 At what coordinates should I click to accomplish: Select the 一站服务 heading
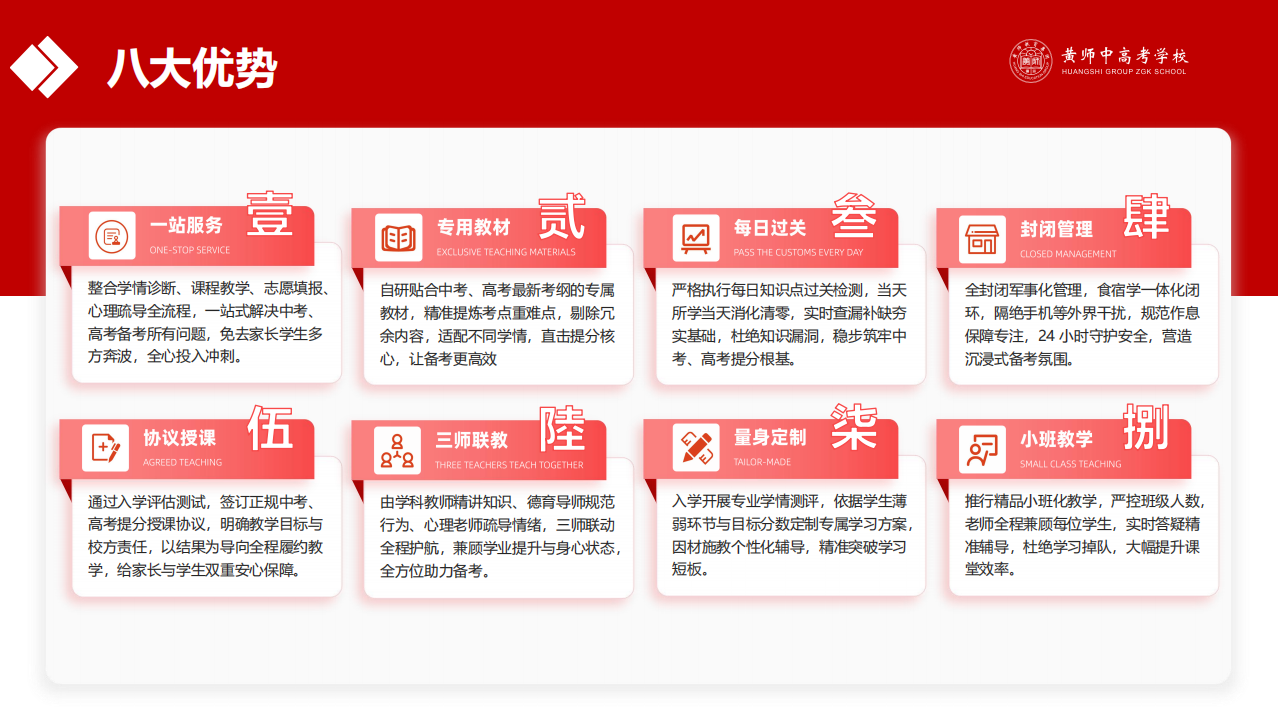tap(186, 226)
